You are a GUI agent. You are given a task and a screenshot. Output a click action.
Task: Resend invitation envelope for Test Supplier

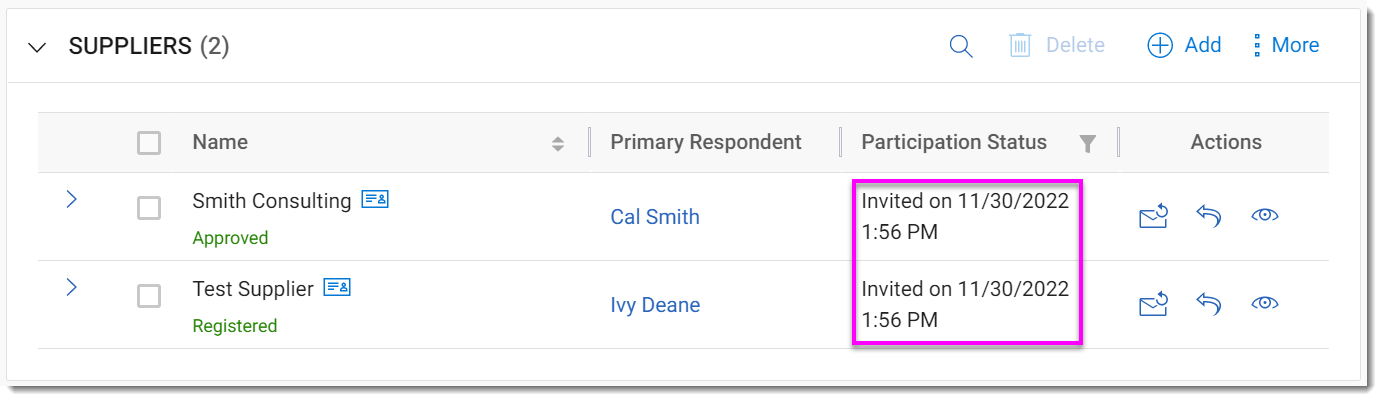click(x=1153, y=304)
